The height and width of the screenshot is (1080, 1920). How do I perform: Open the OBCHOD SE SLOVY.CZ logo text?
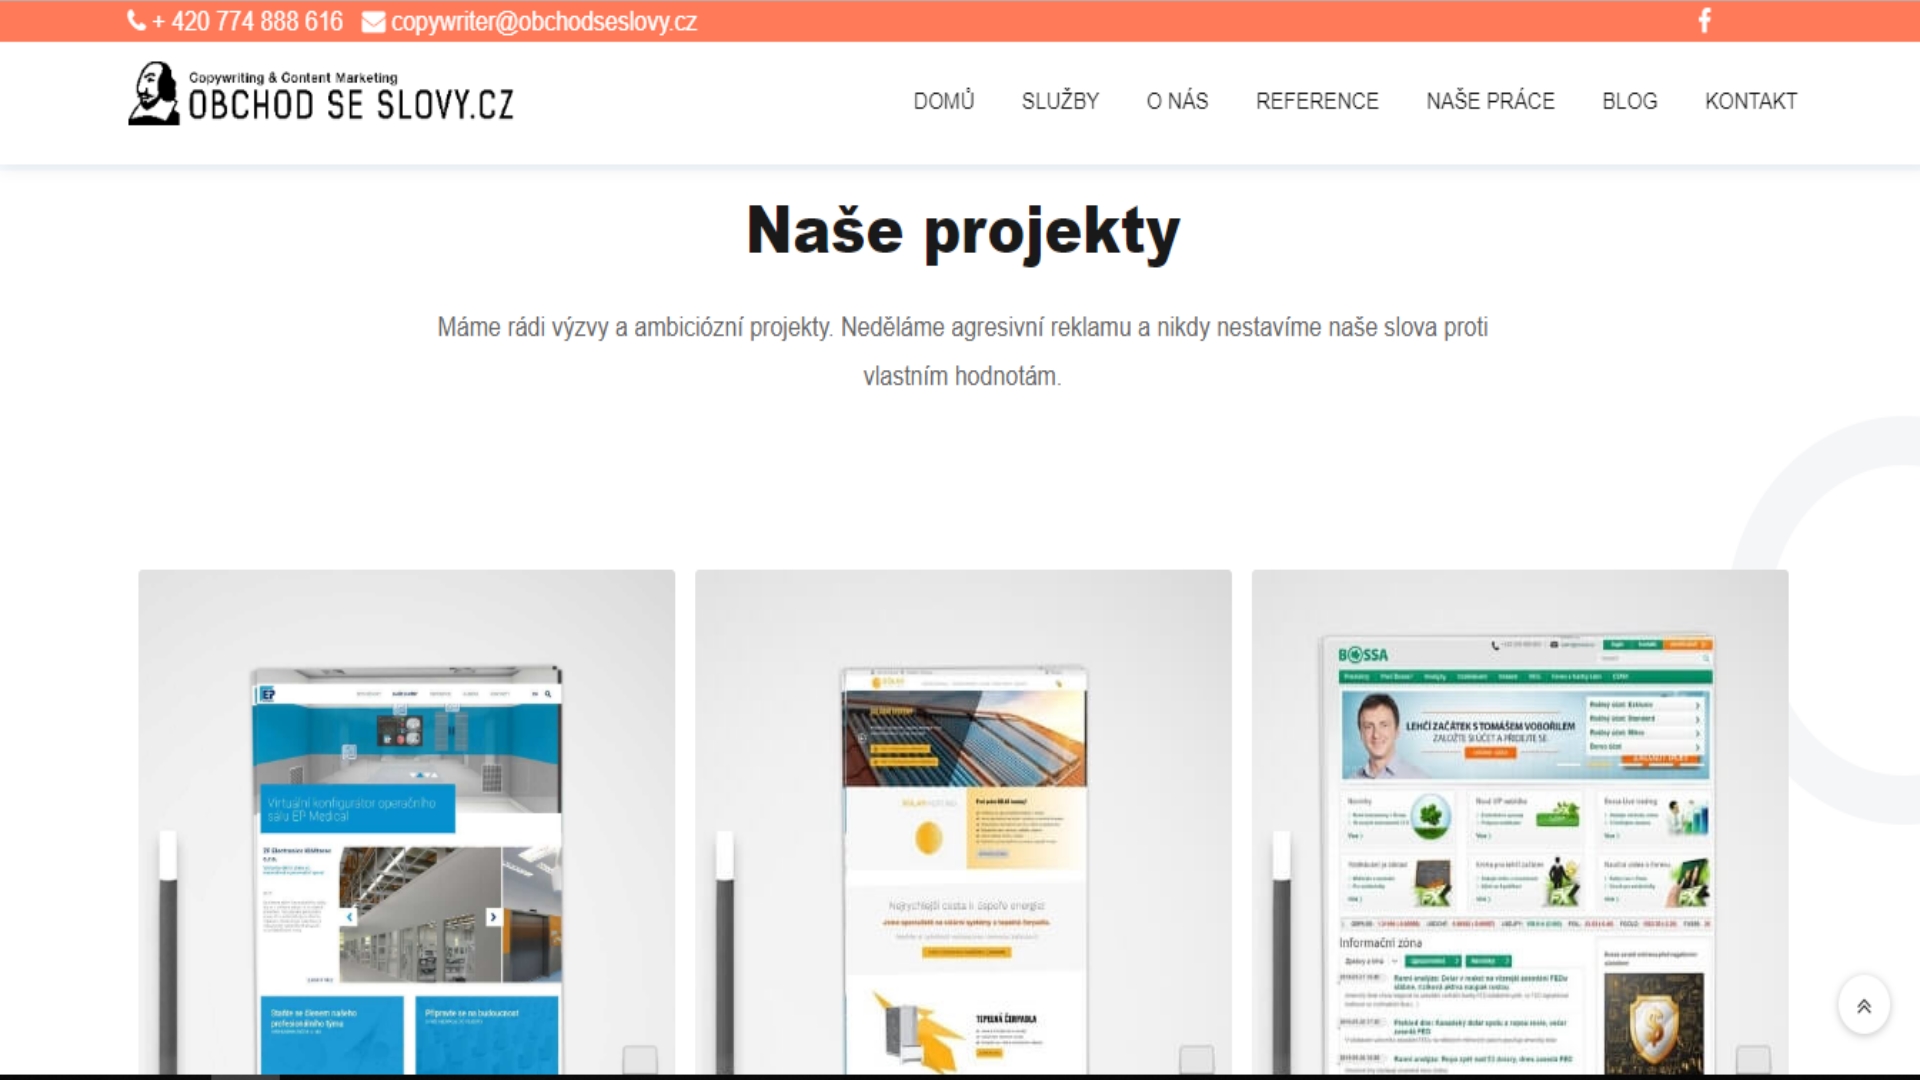(x=351, y=105)
